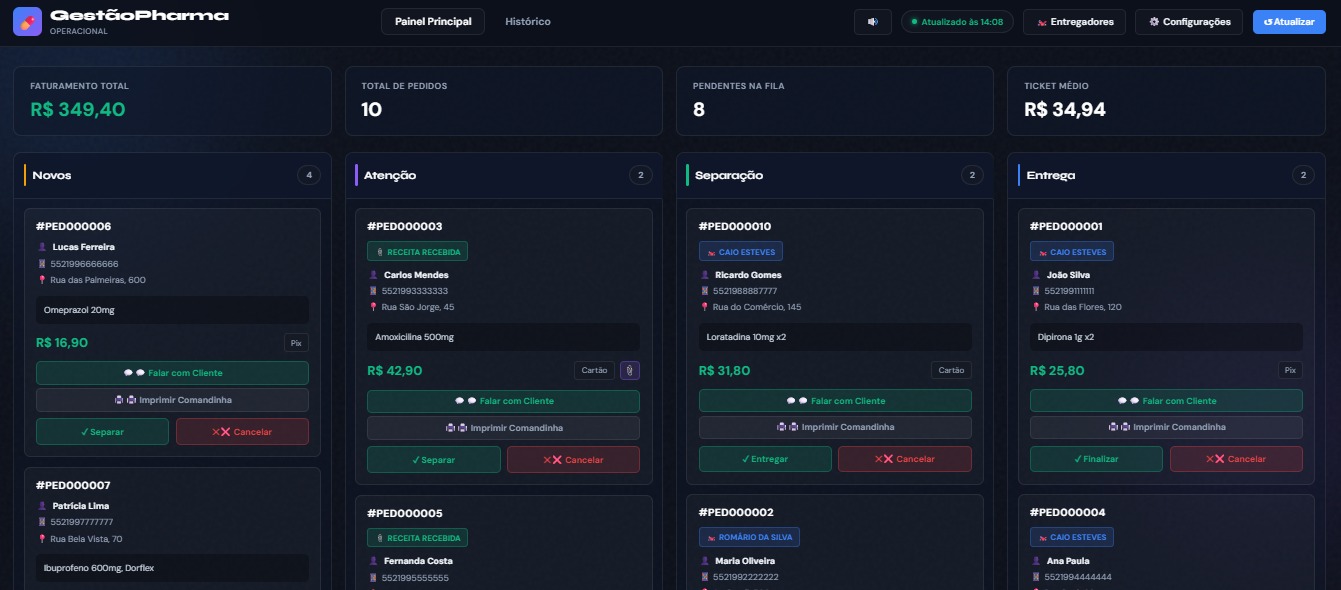Click Receita Recebida badge on PED000003
1341x590 pixels.
pyautogui.click(x=417, y=252)
